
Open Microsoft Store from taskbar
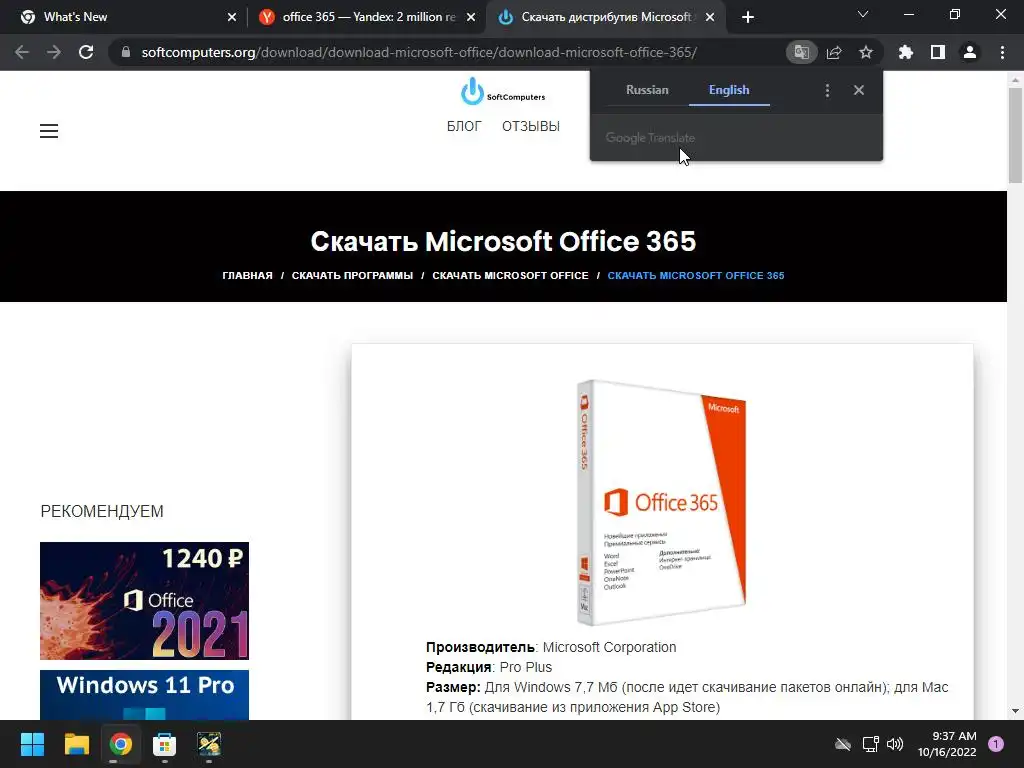(165, 744)
